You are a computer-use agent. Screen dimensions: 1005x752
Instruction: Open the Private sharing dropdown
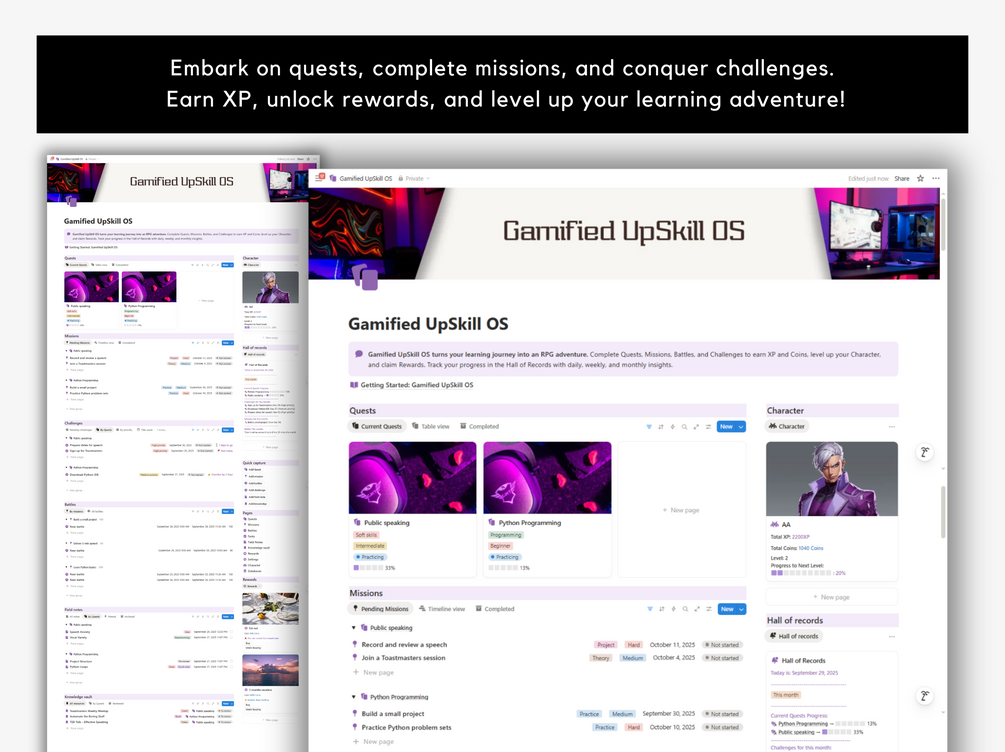point(414,178)
